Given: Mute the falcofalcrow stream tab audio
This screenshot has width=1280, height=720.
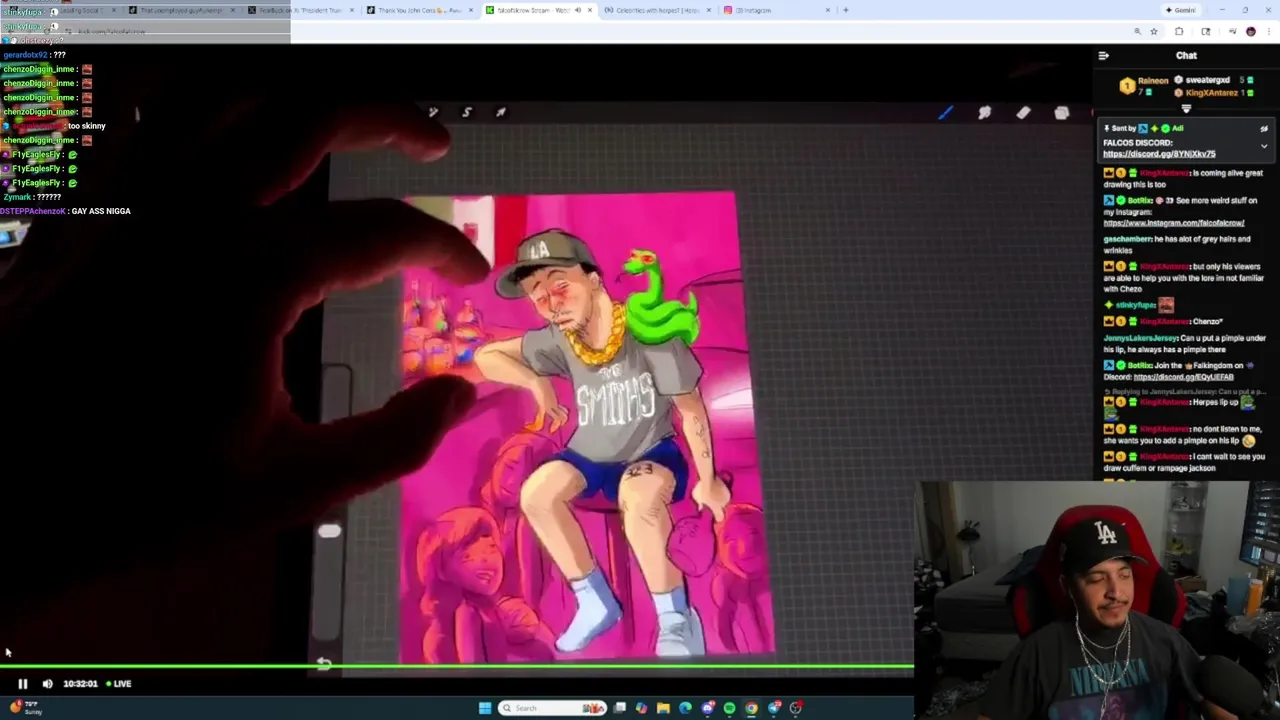Looking at the screenshot, I should (x=578, y=10).
